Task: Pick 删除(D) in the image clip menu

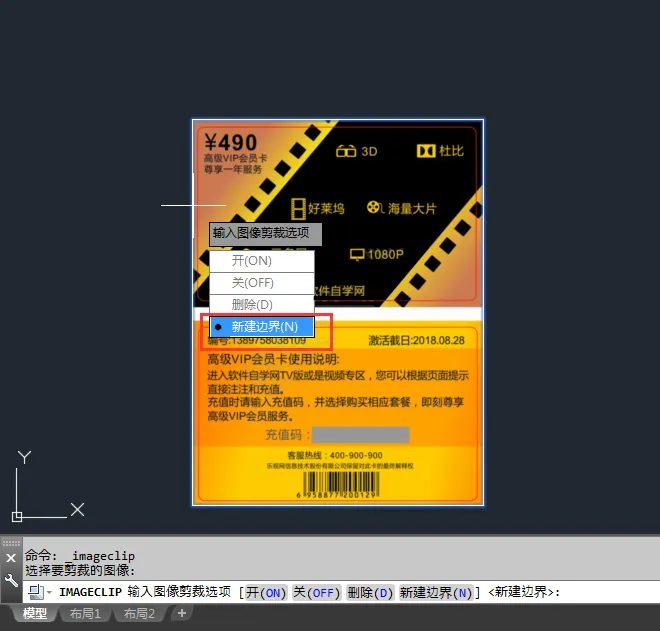Action: [x=261, y=305]
